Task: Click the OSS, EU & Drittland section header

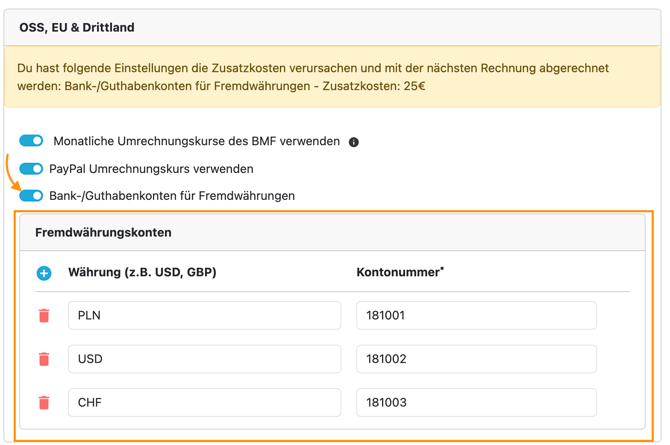Action: click(77, 28)
